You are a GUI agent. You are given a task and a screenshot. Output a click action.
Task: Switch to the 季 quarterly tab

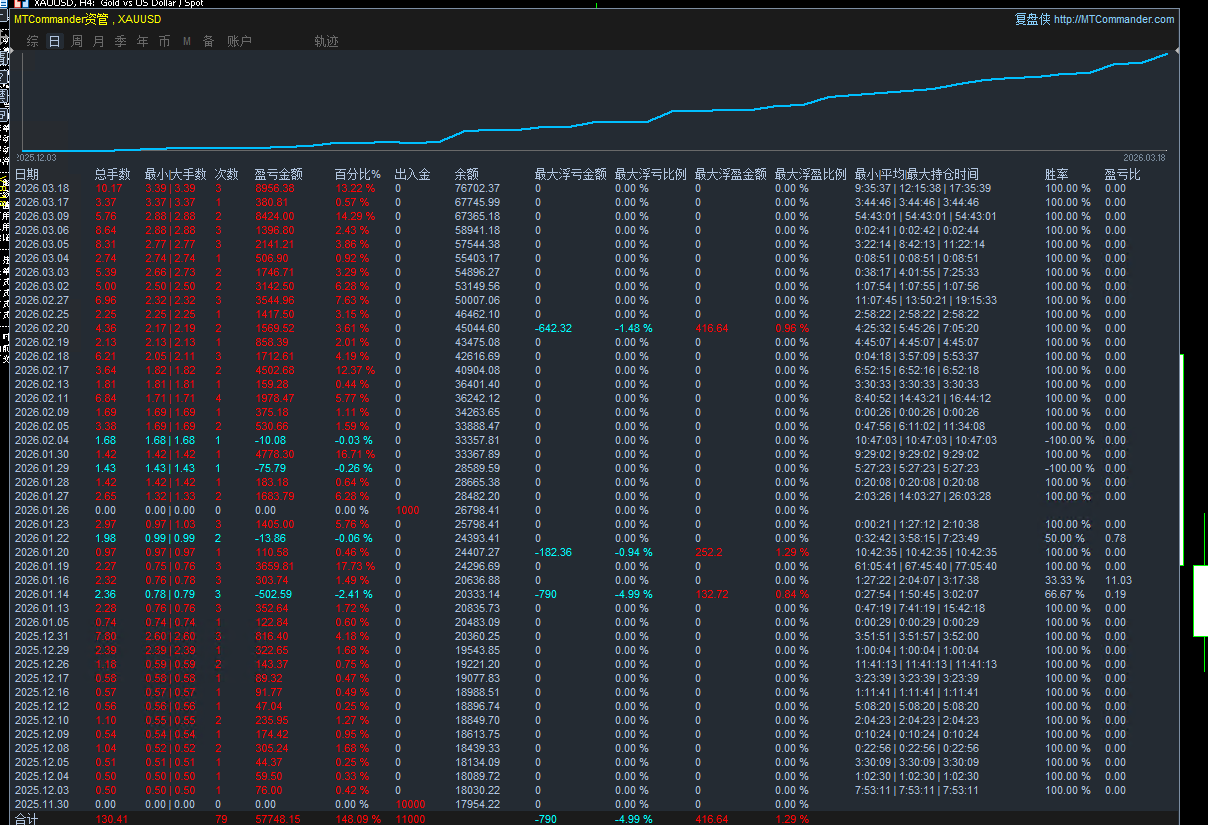pos(120,41)
